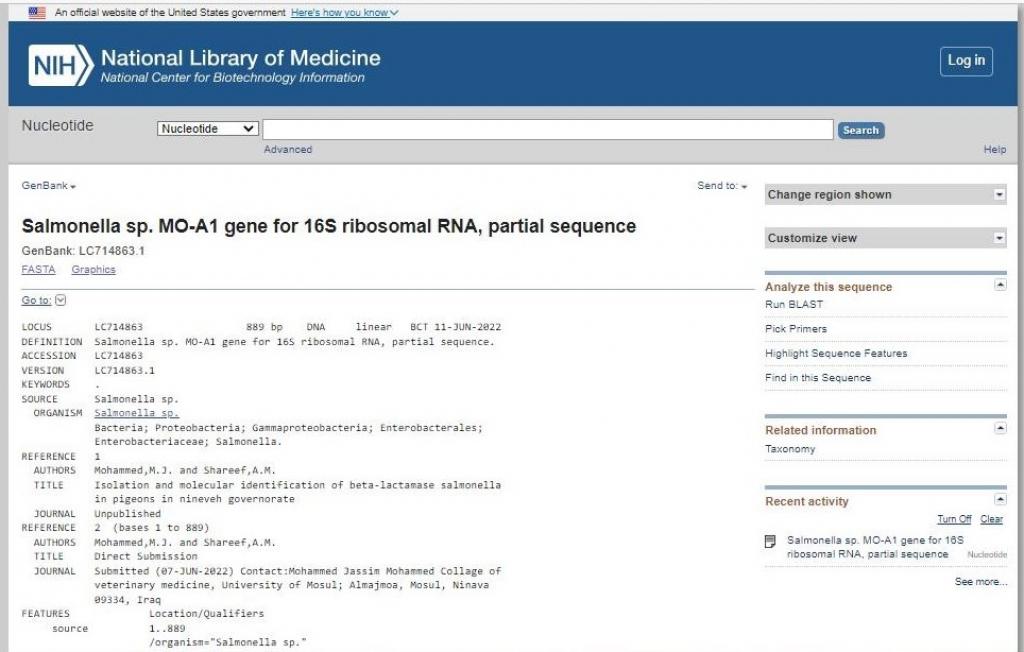Viewport: 1024px width, 652px height.
Task: Expand the Change region shown panel
Action: (x=999, y=195)
